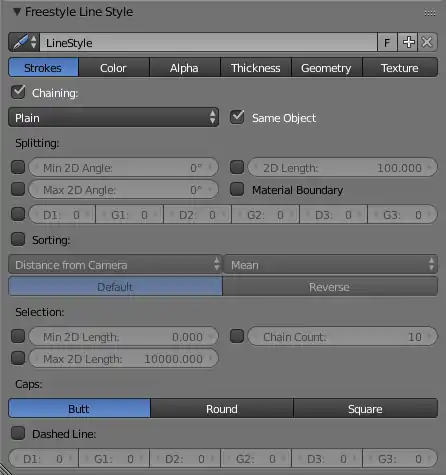Open the Mean integration type dropdown

pos(330,265)
